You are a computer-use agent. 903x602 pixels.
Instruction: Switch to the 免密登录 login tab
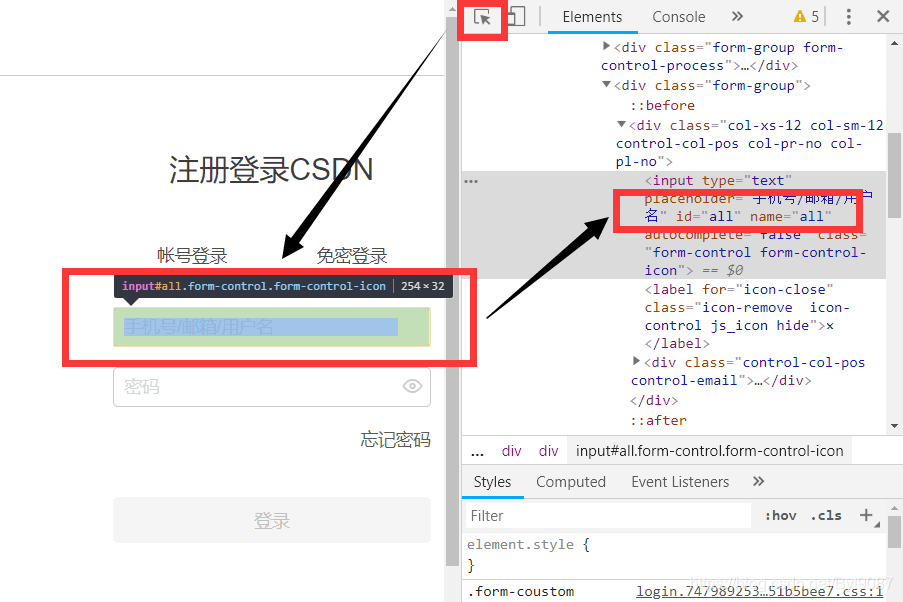[x=352, y=255]
